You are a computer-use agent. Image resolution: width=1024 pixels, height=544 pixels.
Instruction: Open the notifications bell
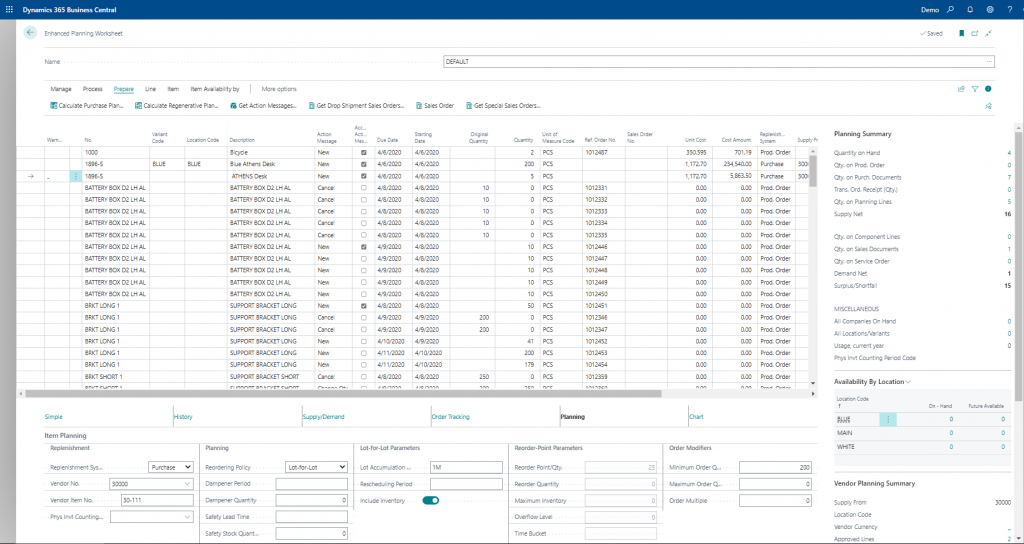coord(970,9)
